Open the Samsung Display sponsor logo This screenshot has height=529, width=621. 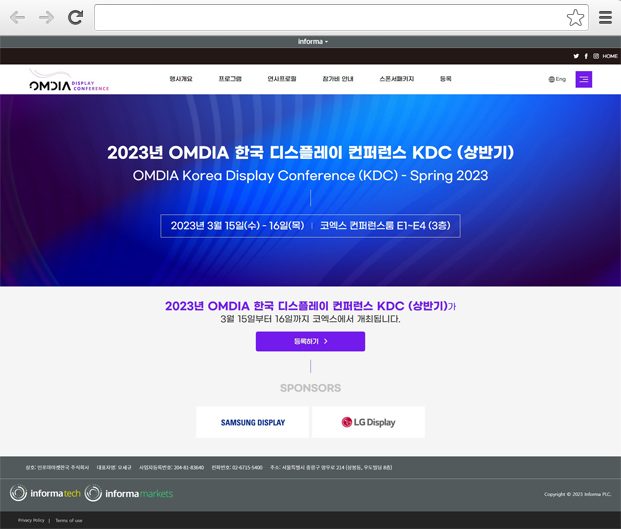point(253,422)
